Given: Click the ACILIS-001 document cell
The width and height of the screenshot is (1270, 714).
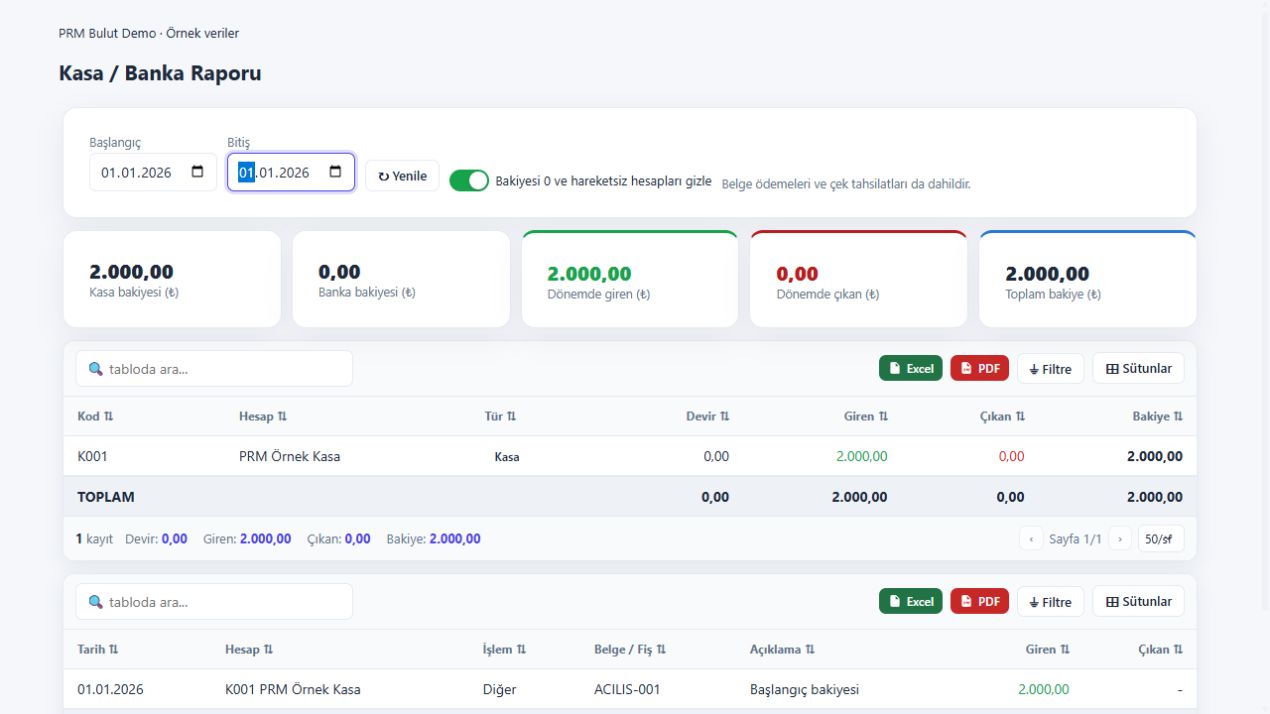Looking at the screenshot, I should point(627,689).
